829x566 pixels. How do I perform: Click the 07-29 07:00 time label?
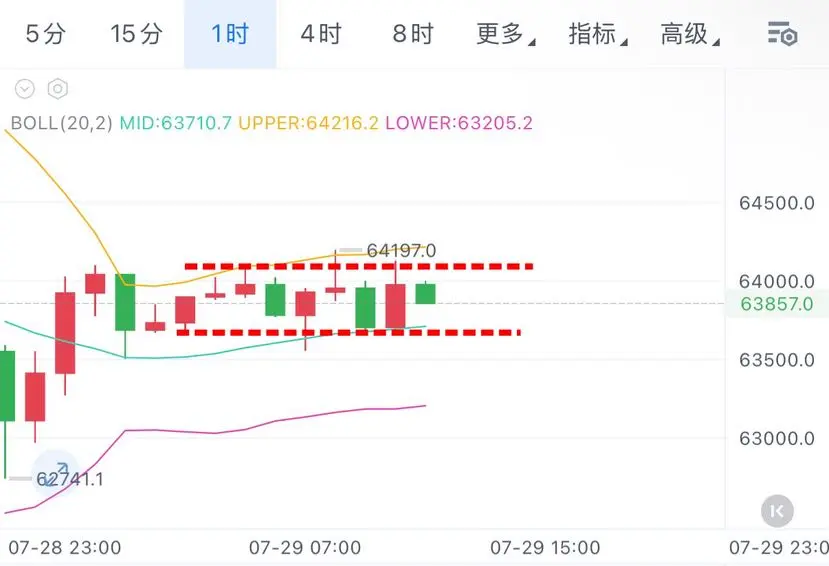coord(305,548)
